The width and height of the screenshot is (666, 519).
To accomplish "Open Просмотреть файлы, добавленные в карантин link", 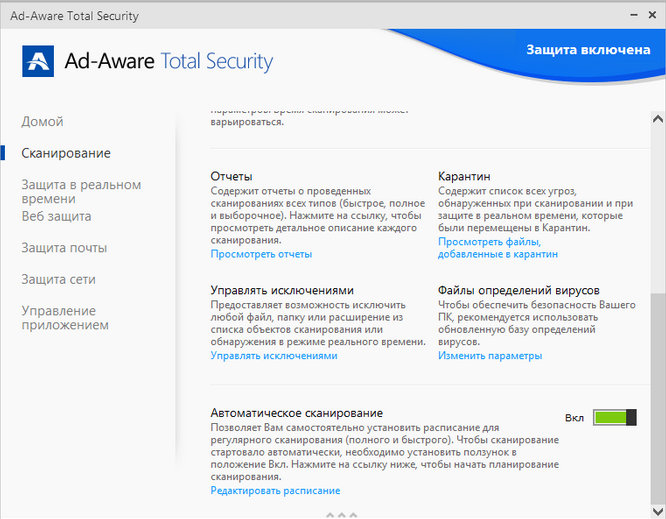I will (x=498, y=248).
